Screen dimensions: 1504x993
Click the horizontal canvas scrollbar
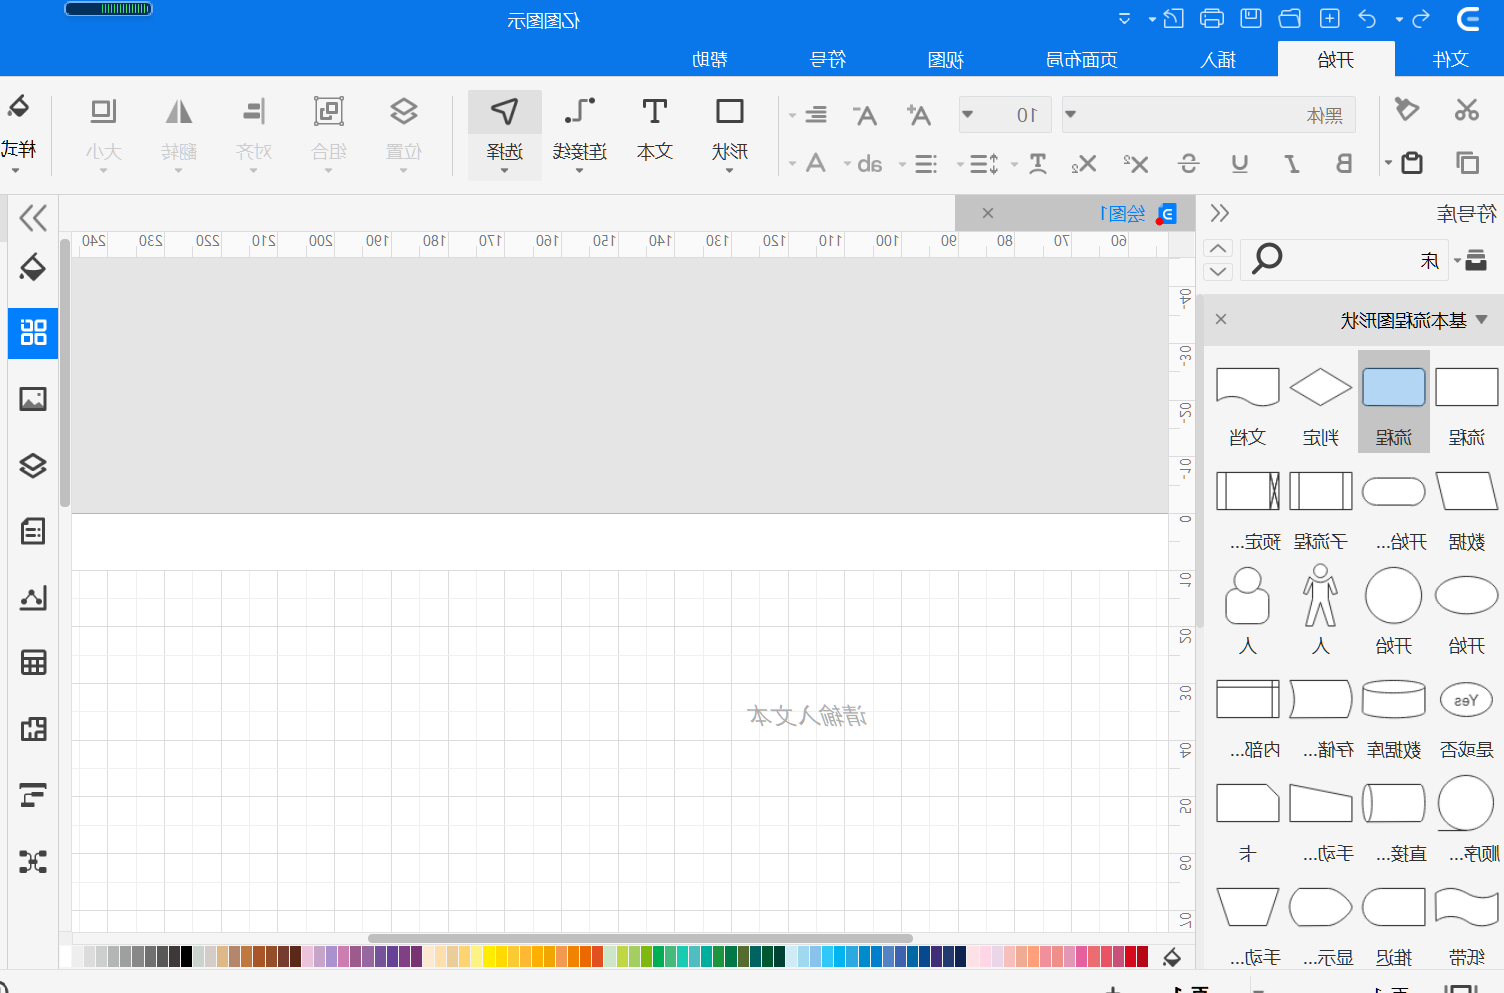point(640,938)
